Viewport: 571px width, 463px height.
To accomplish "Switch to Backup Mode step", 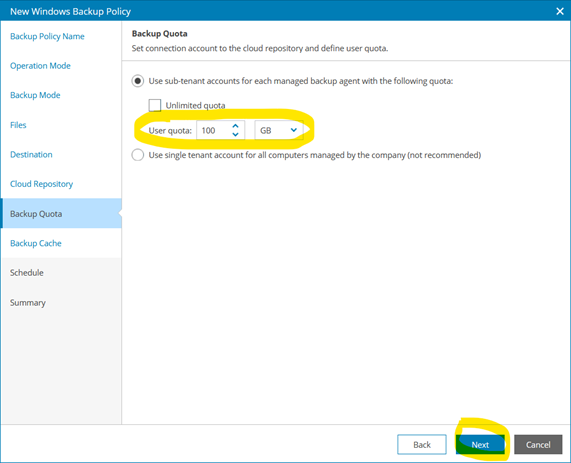I will pos(35,95).
